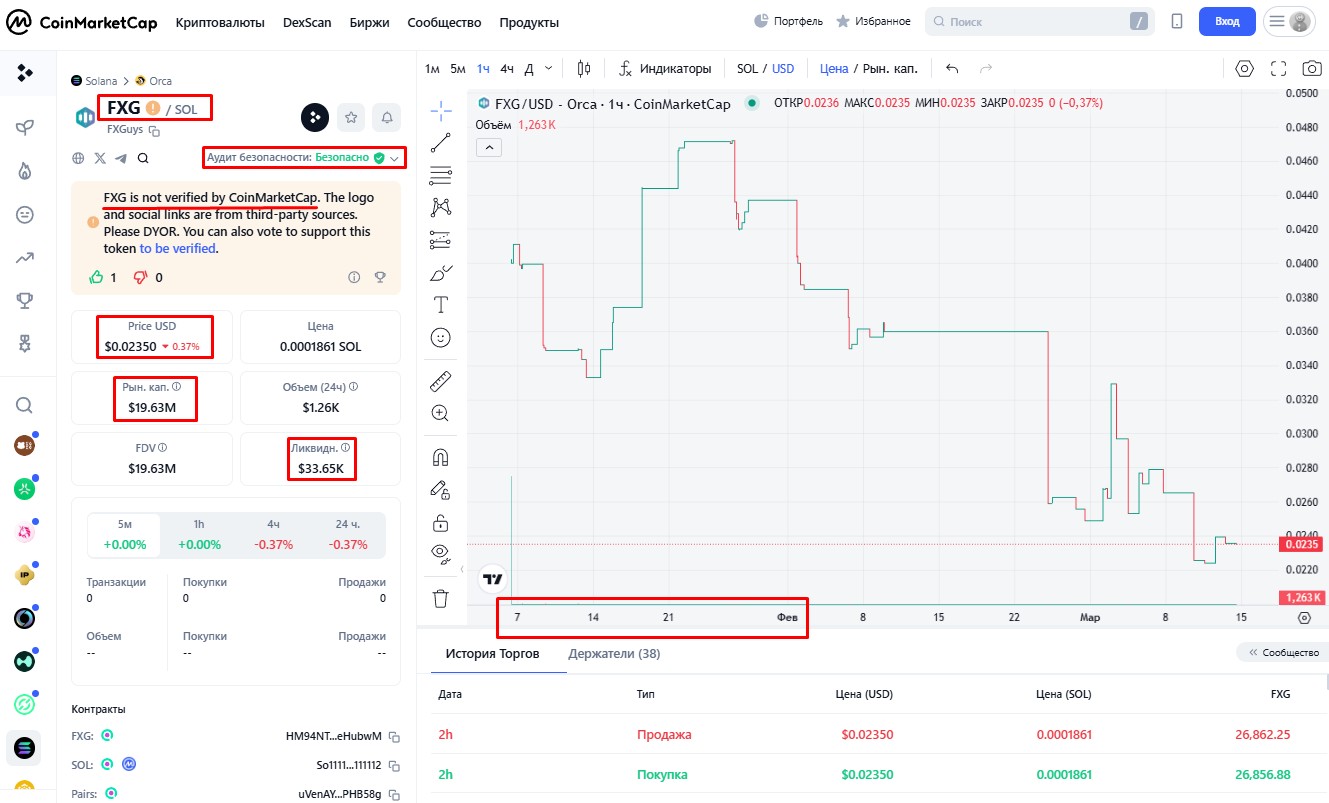
Task: Open the sidebar search magnifier
Action: (25, 405)
